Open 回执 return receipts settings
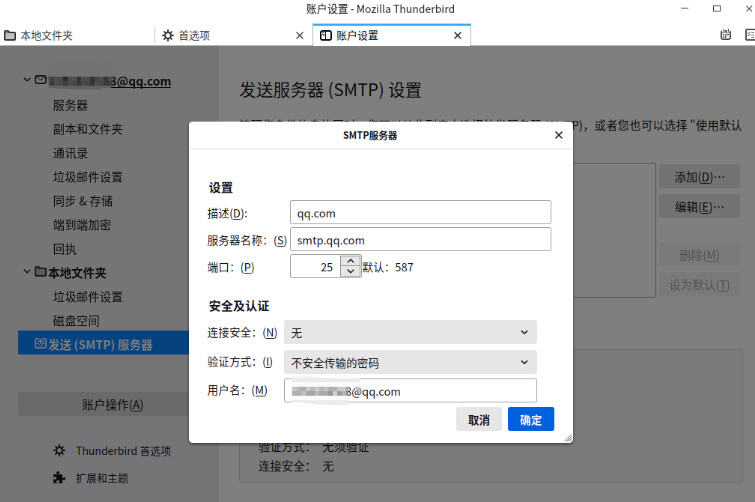755x502 pixels. 65,249
